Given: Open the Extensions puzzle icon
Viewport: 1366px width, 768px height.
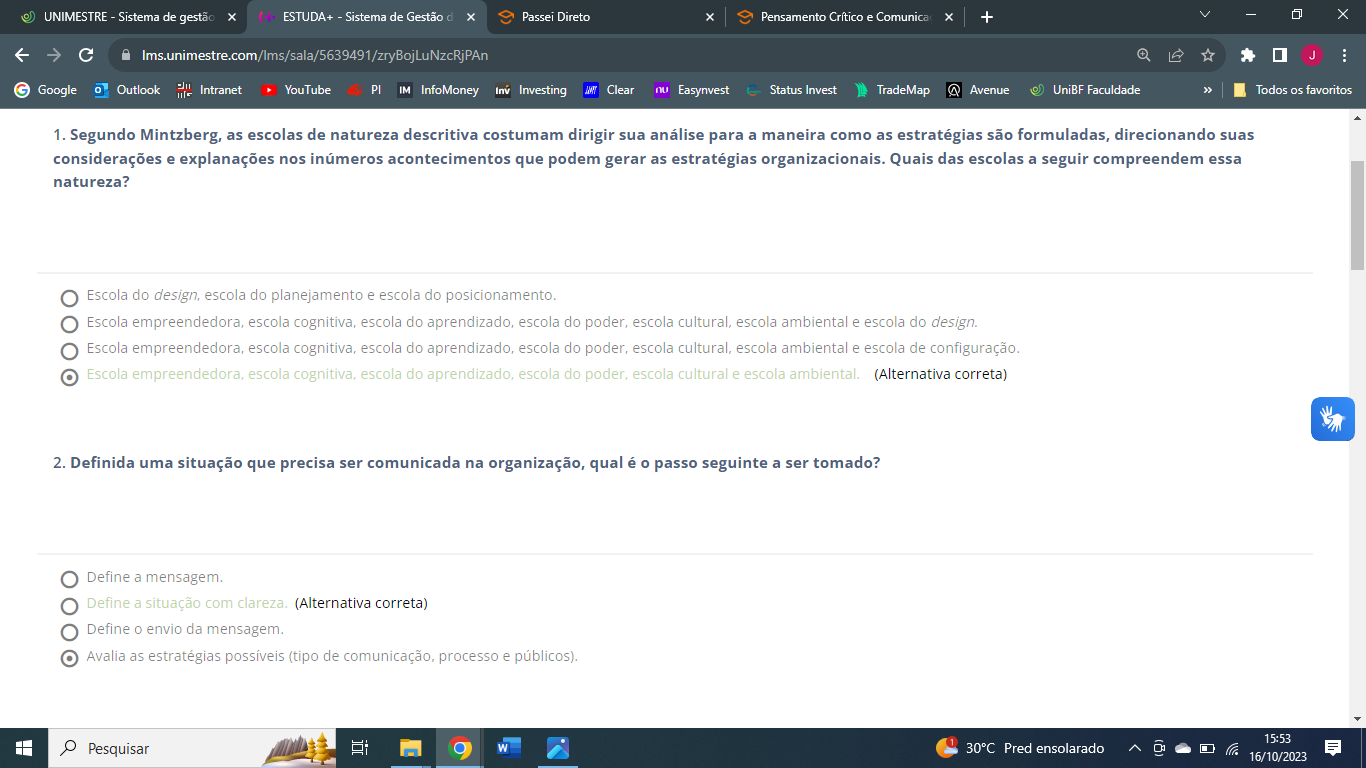Looking at the screenshot, I should click(x=1247, y=55).
